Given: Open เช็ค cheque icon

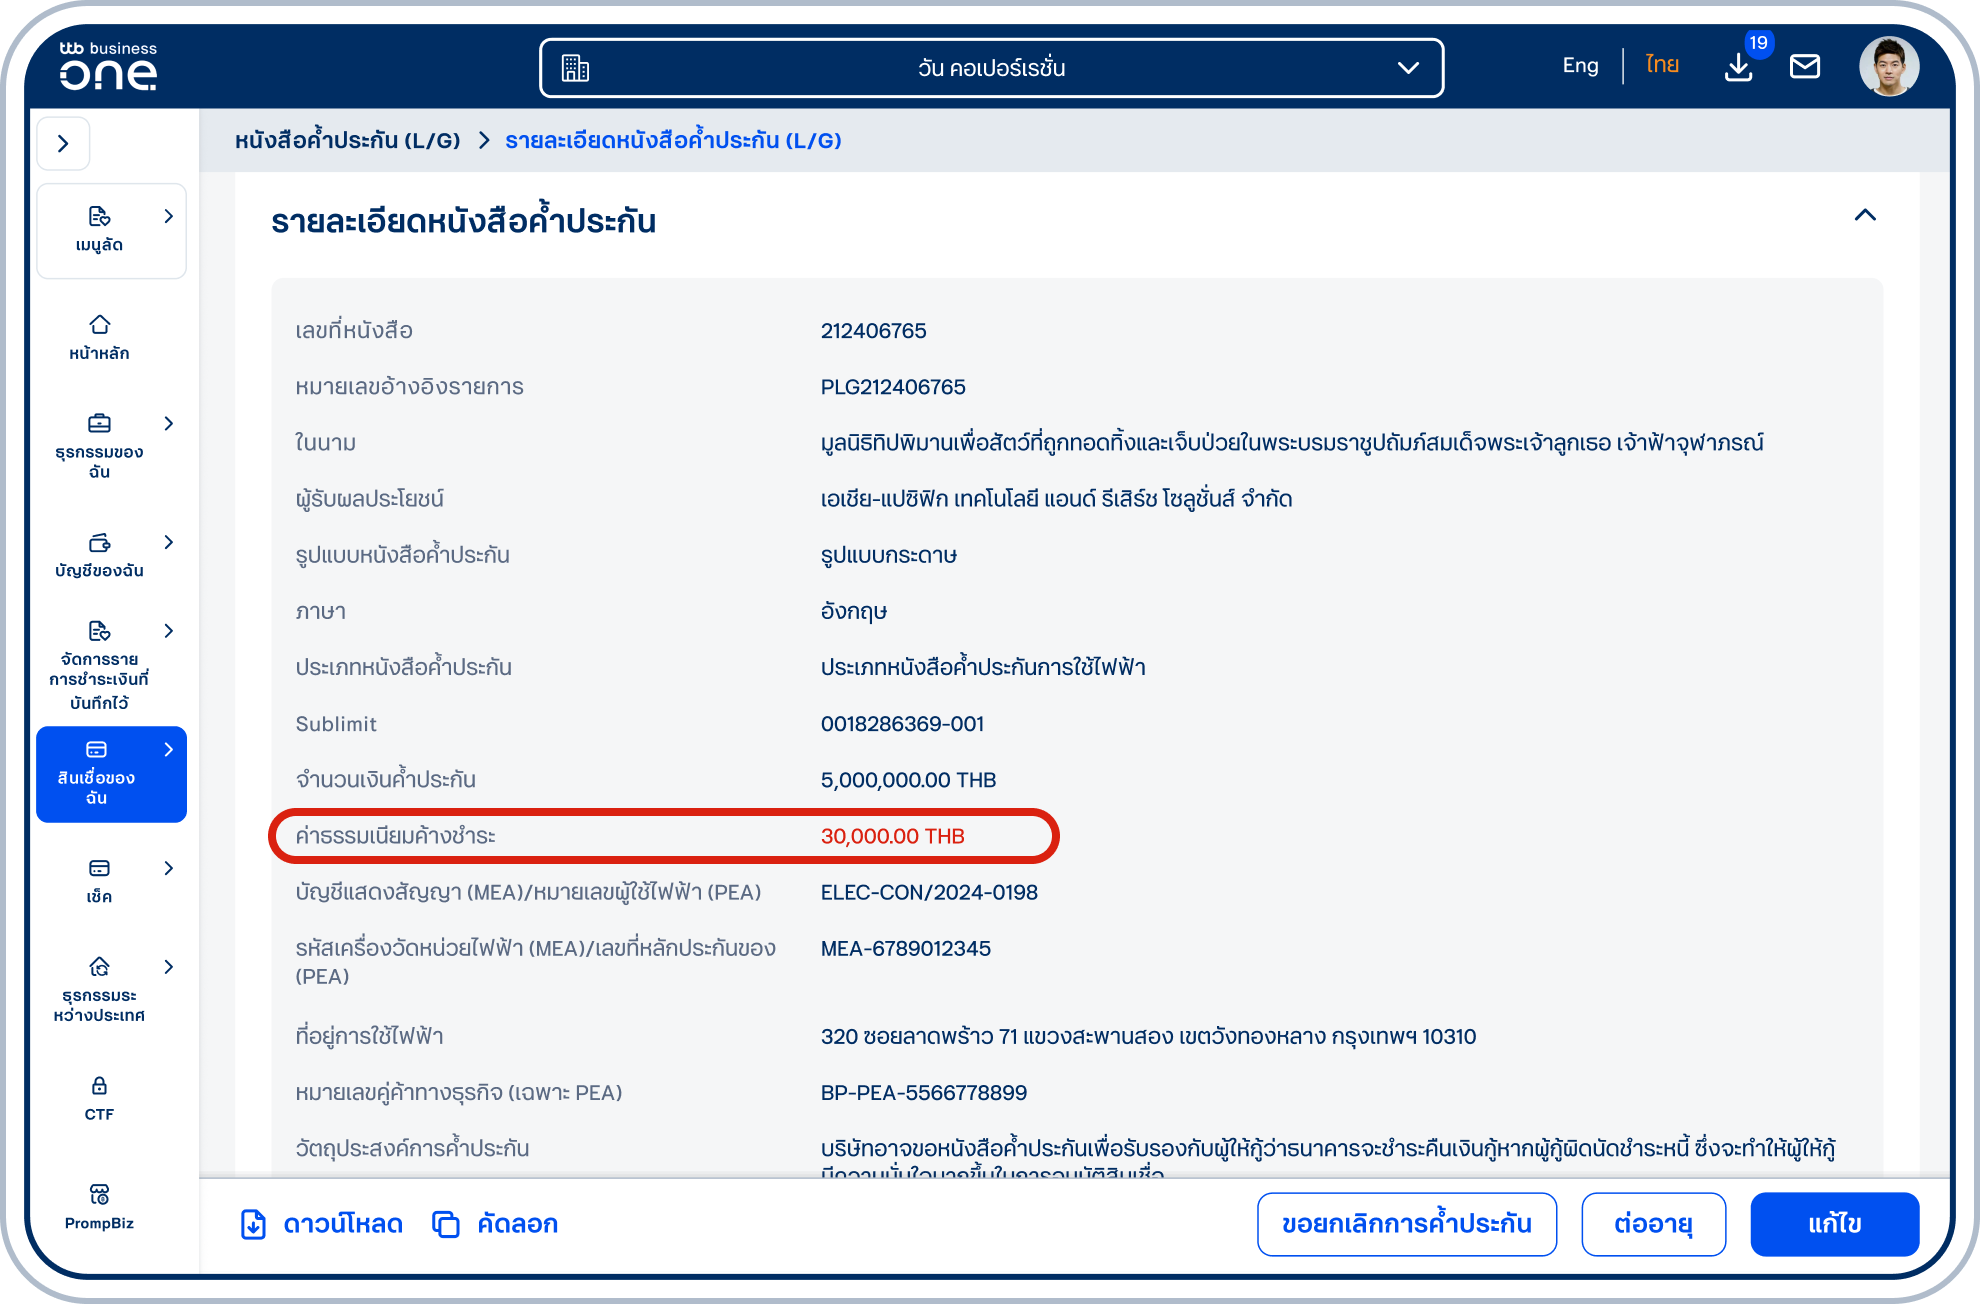Looking at the screenshot, I should 99,868.
